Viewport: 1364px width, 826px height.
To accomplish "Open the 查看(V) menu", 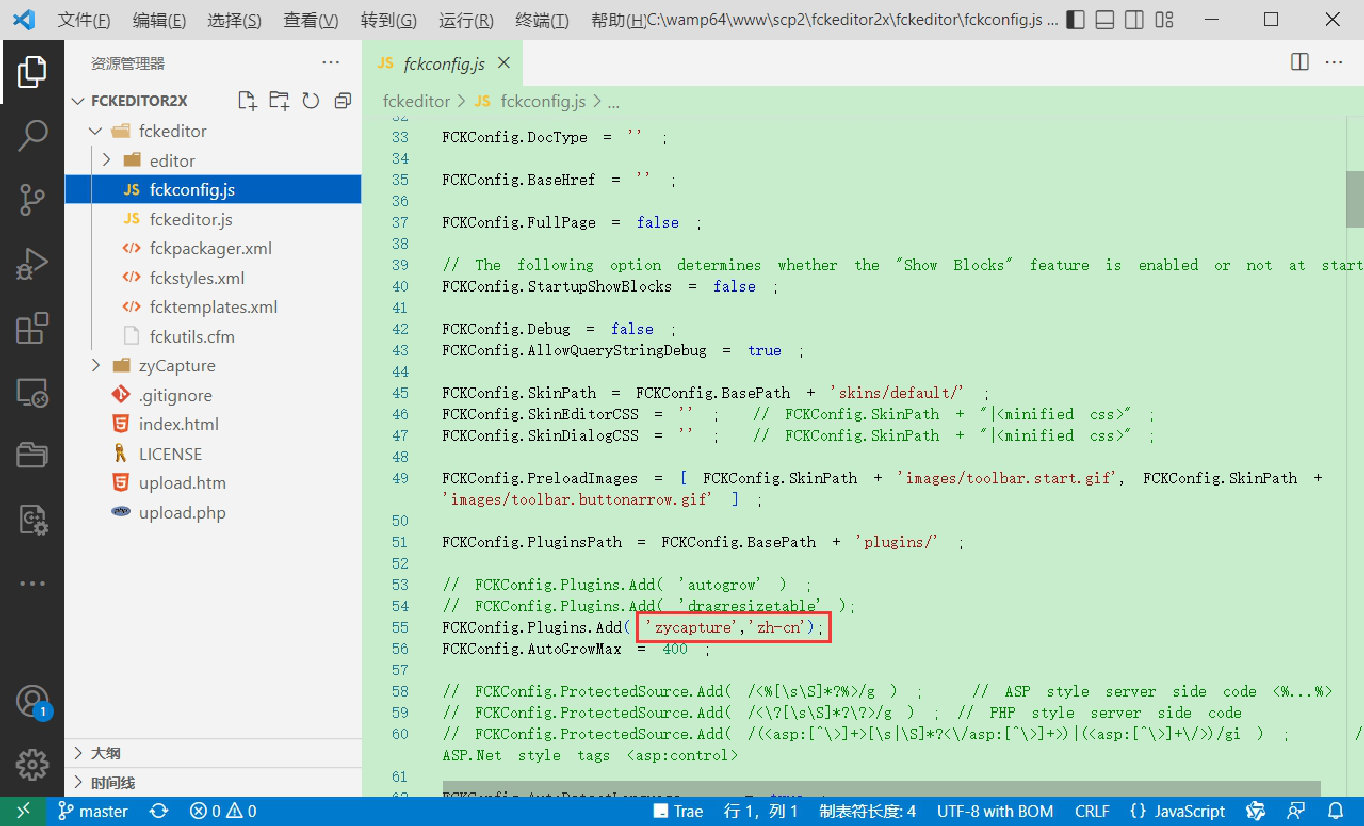I will (x=311, y=20).
